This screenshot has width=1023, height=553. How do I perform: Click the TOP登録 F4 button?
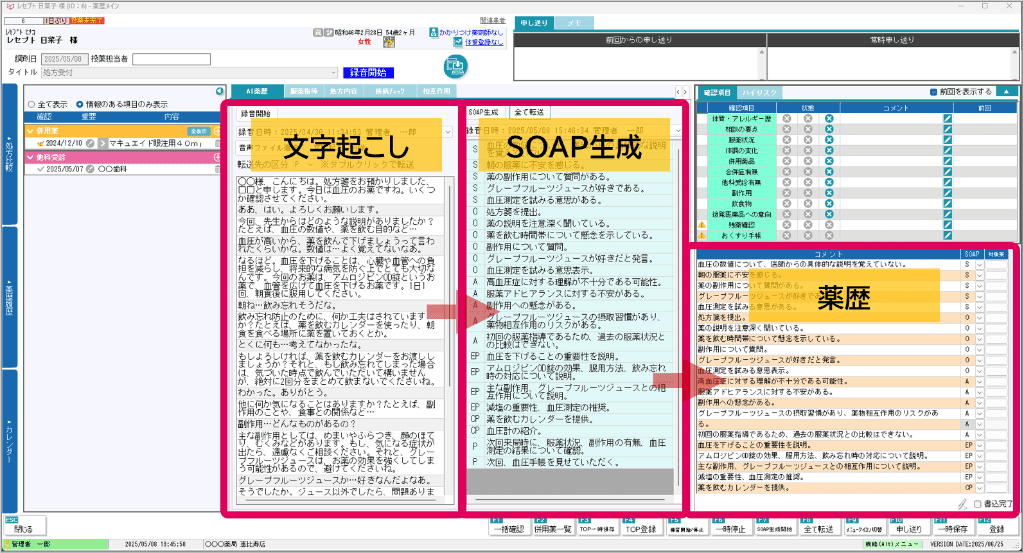[641, 528]
